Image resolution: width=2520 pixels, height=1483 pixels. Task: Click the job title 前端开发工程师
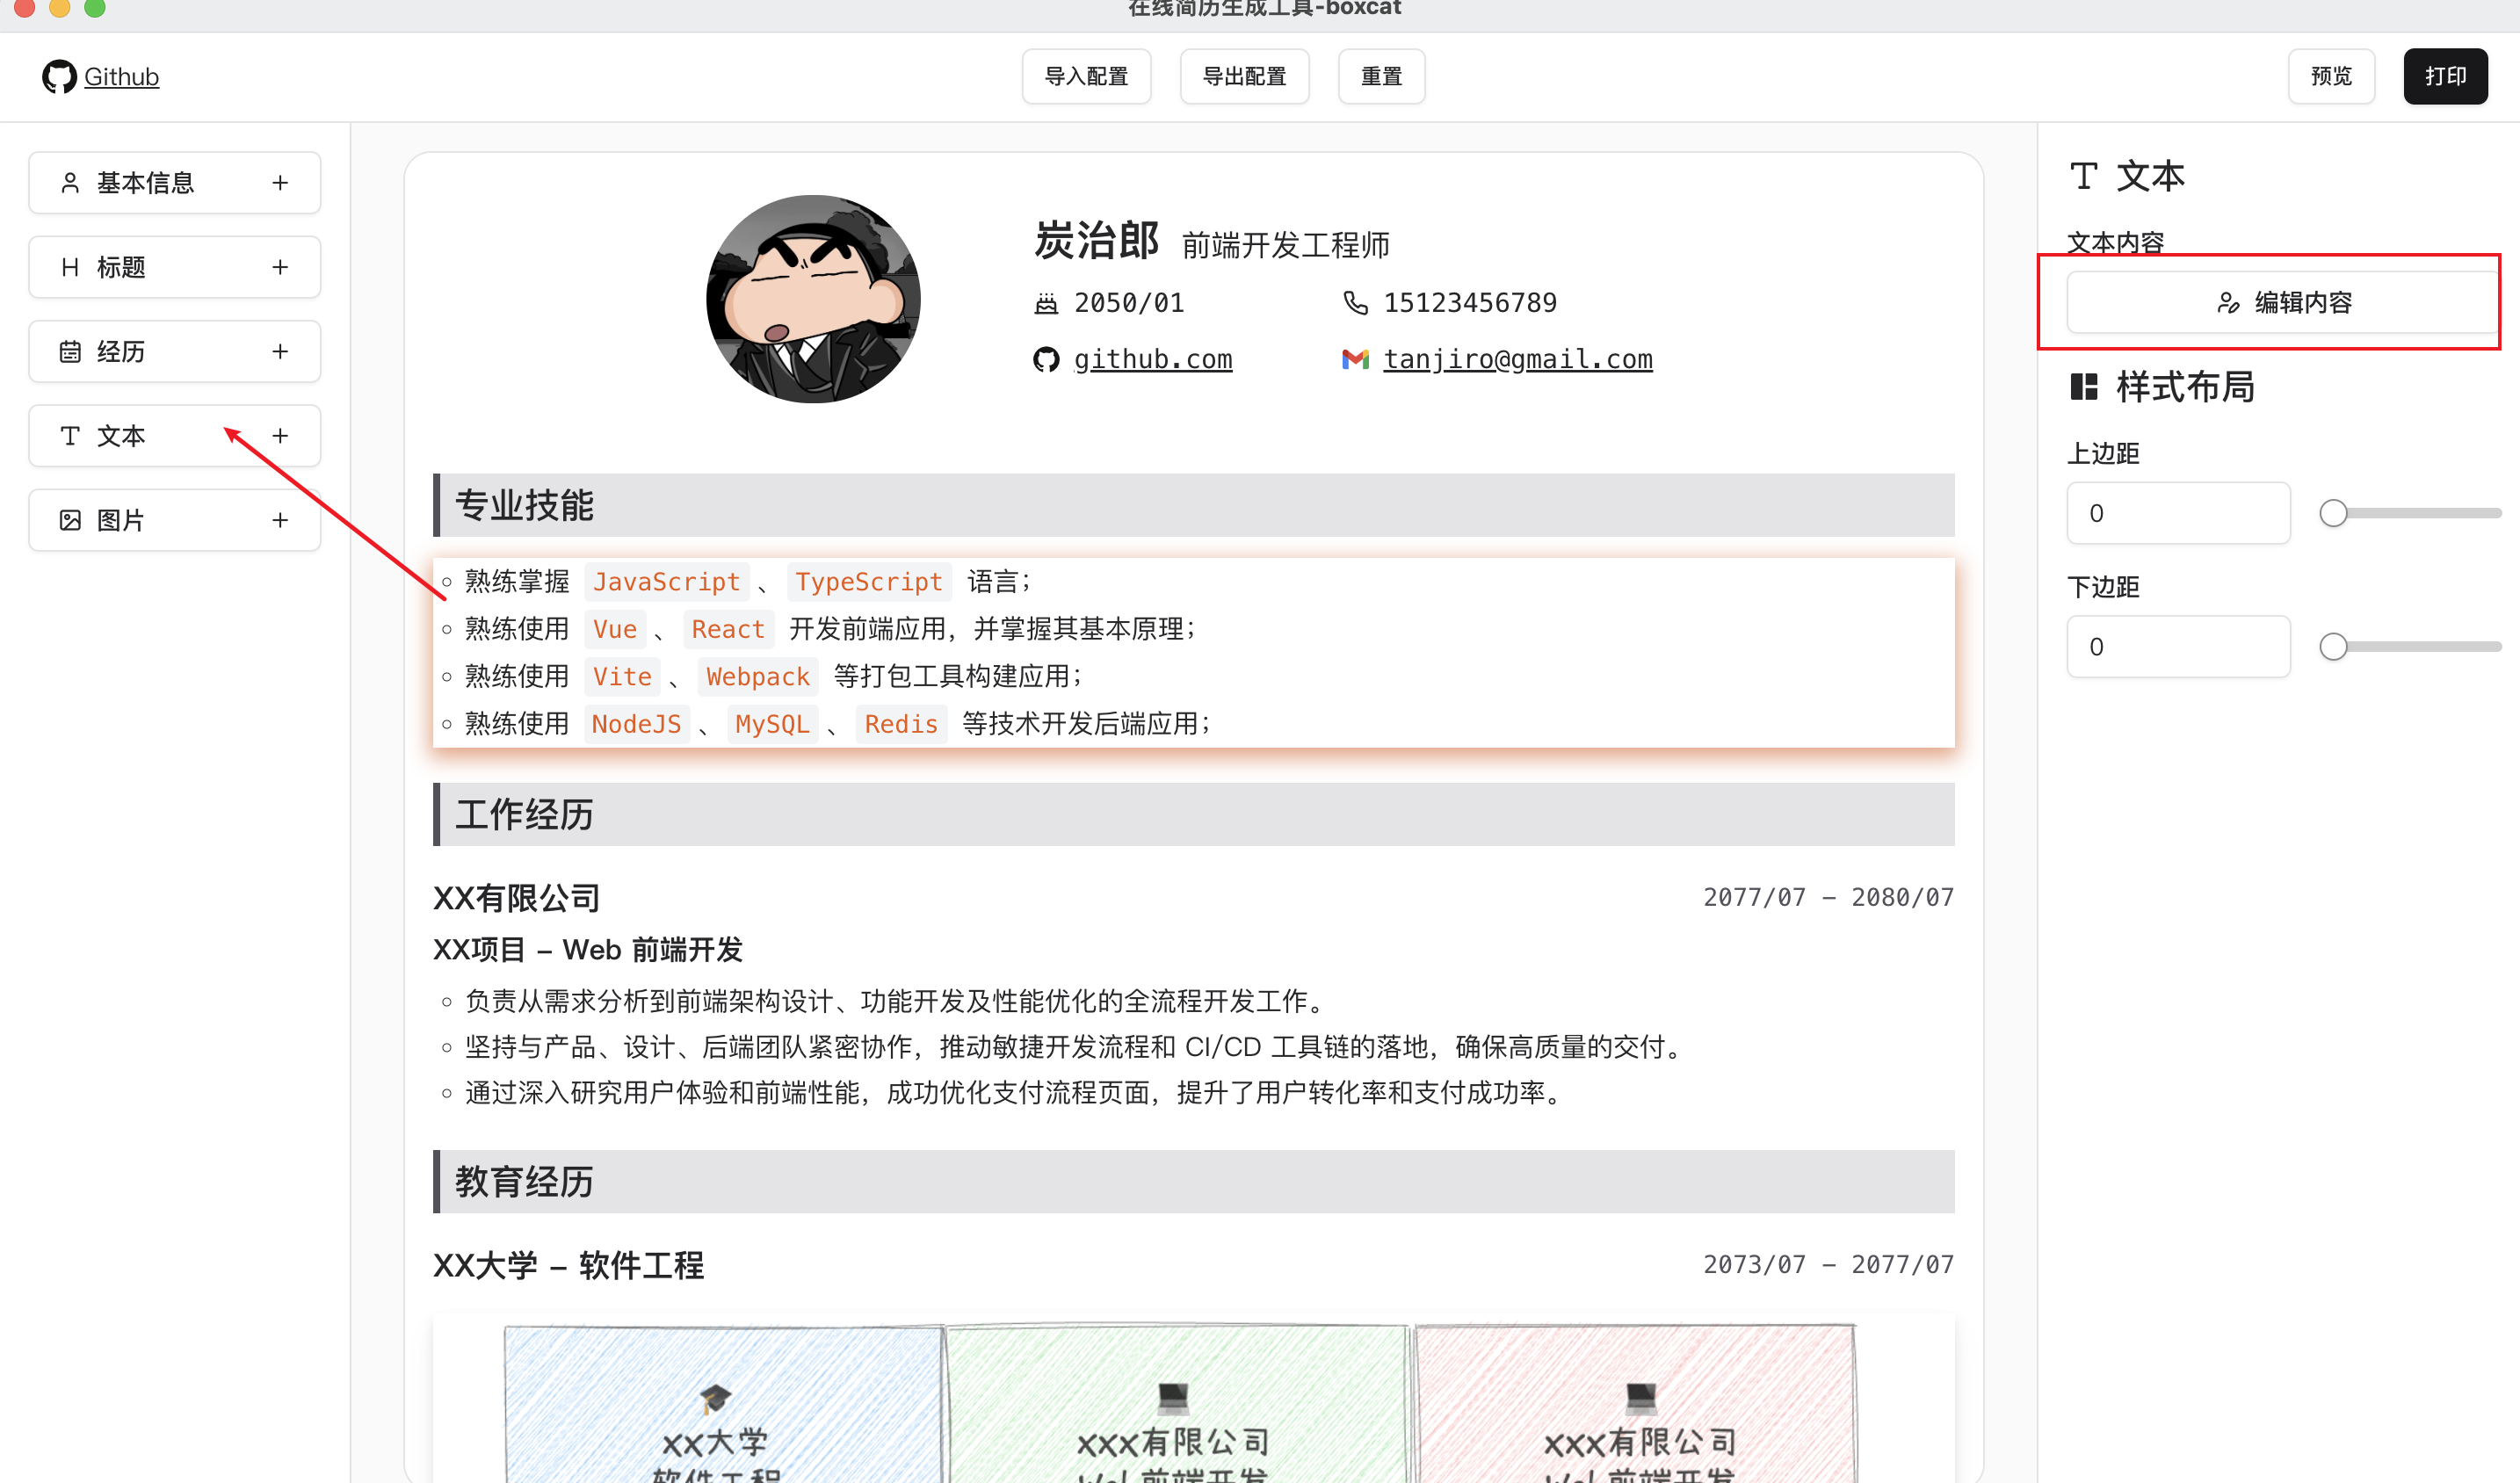pyautogui.click(x=1286, y=245)
